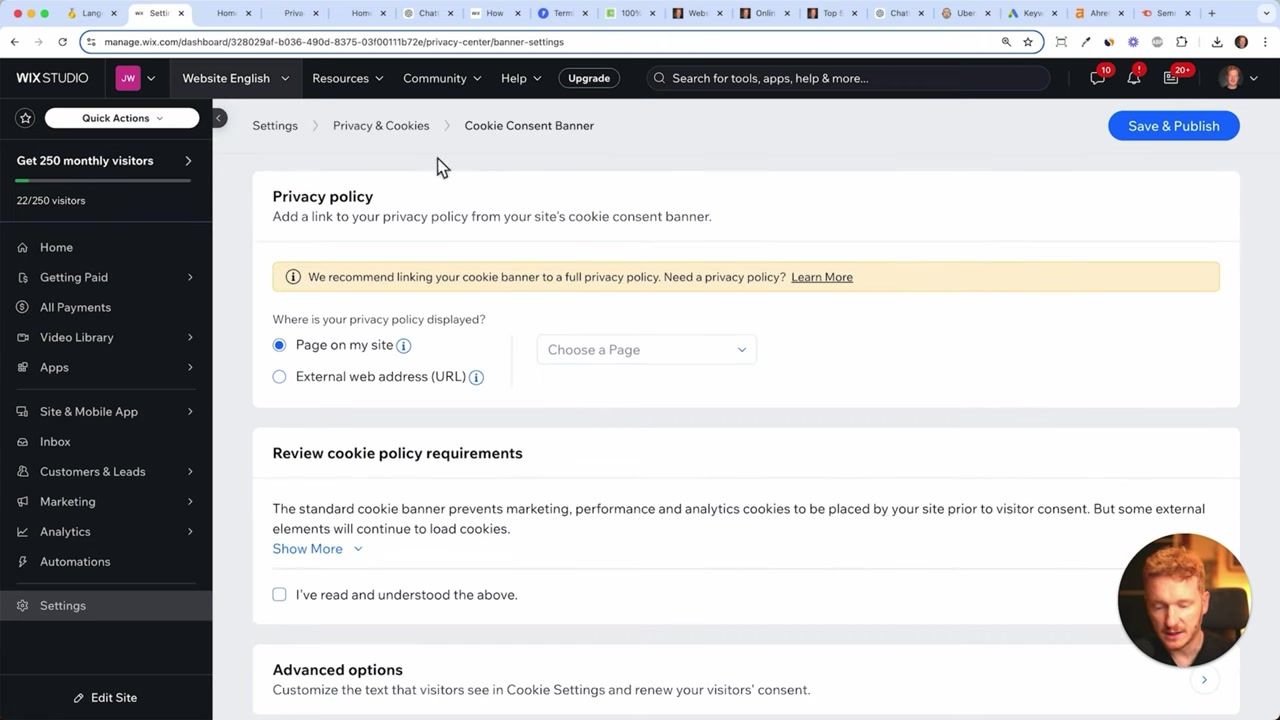
Task: Click the info icon next to Page on my site
Action: 404,346
